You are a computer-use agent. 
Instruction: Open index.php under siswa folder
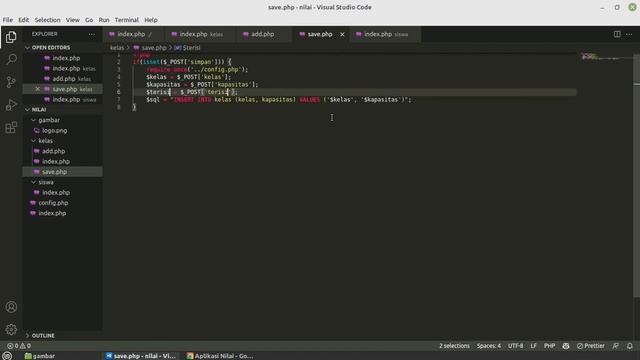pos(56,193)
